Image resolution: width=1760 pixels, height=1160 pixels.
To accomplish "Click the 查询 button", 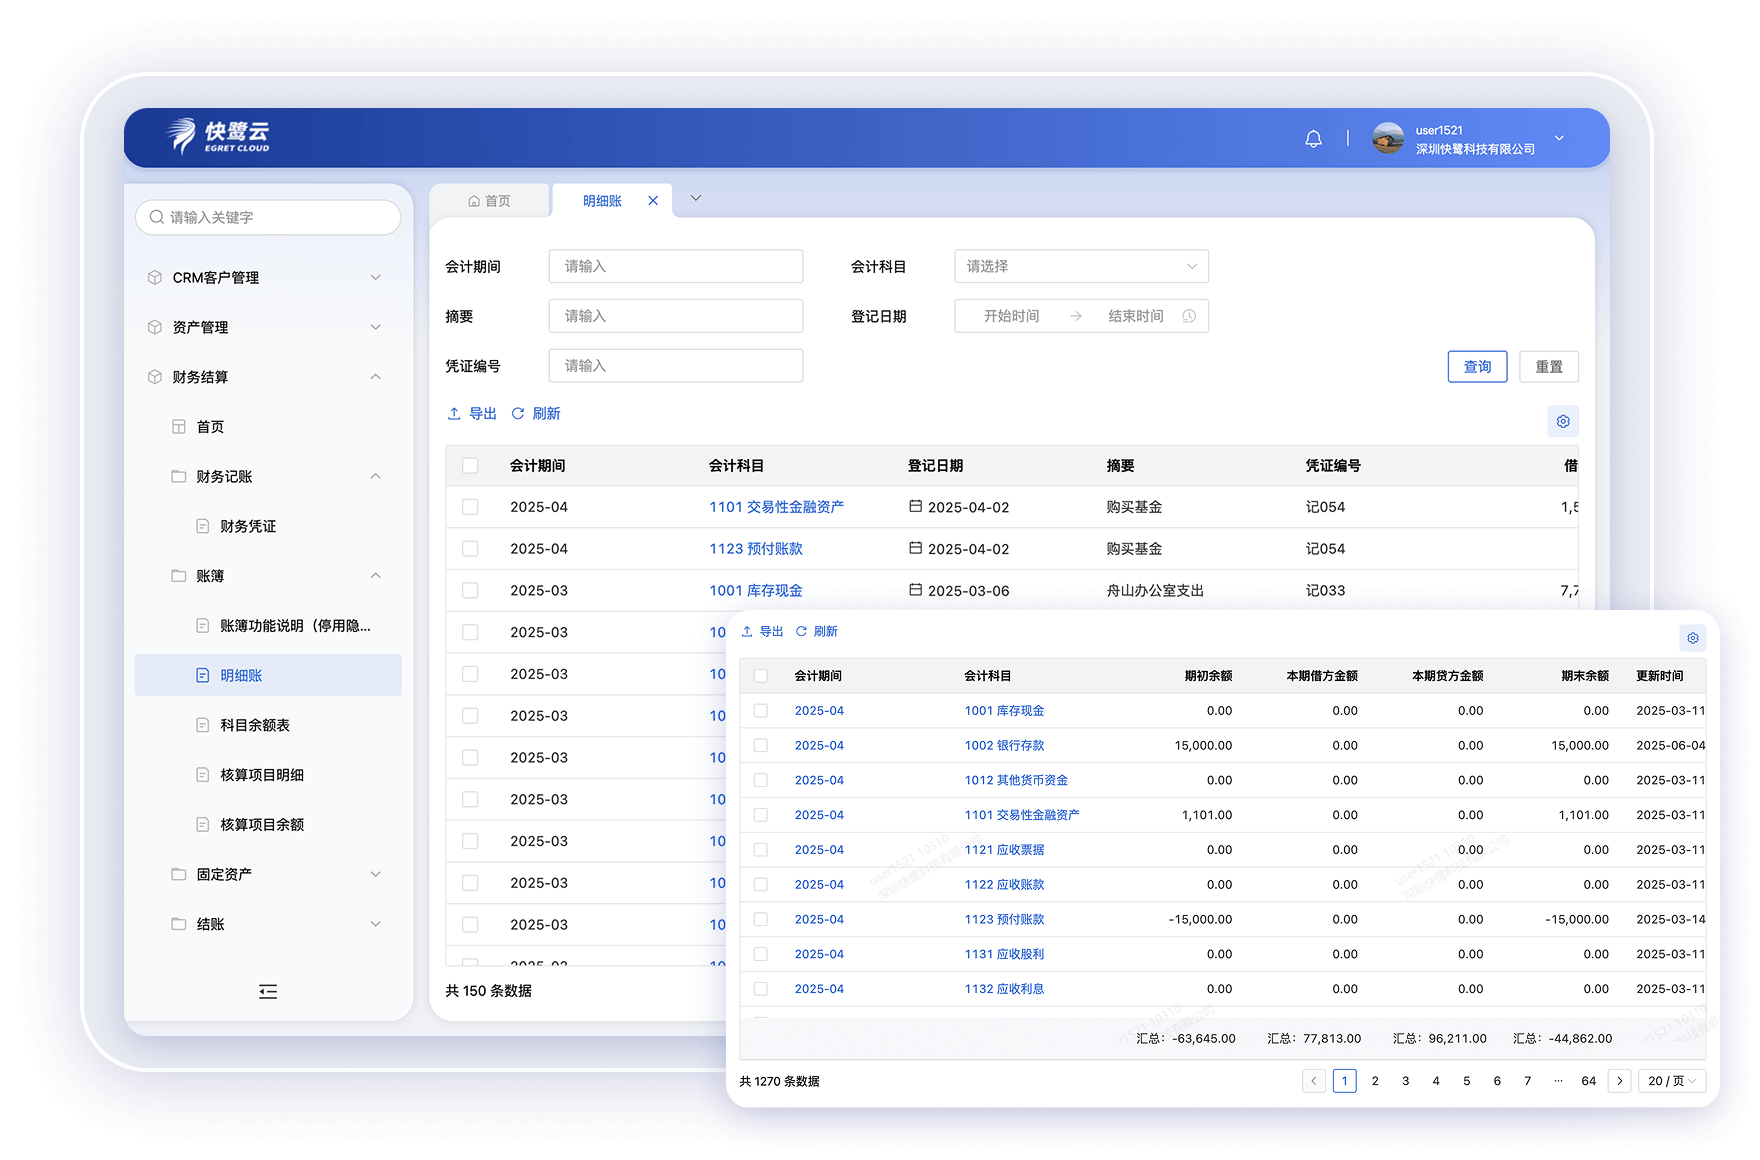I will click(1476, 367).
